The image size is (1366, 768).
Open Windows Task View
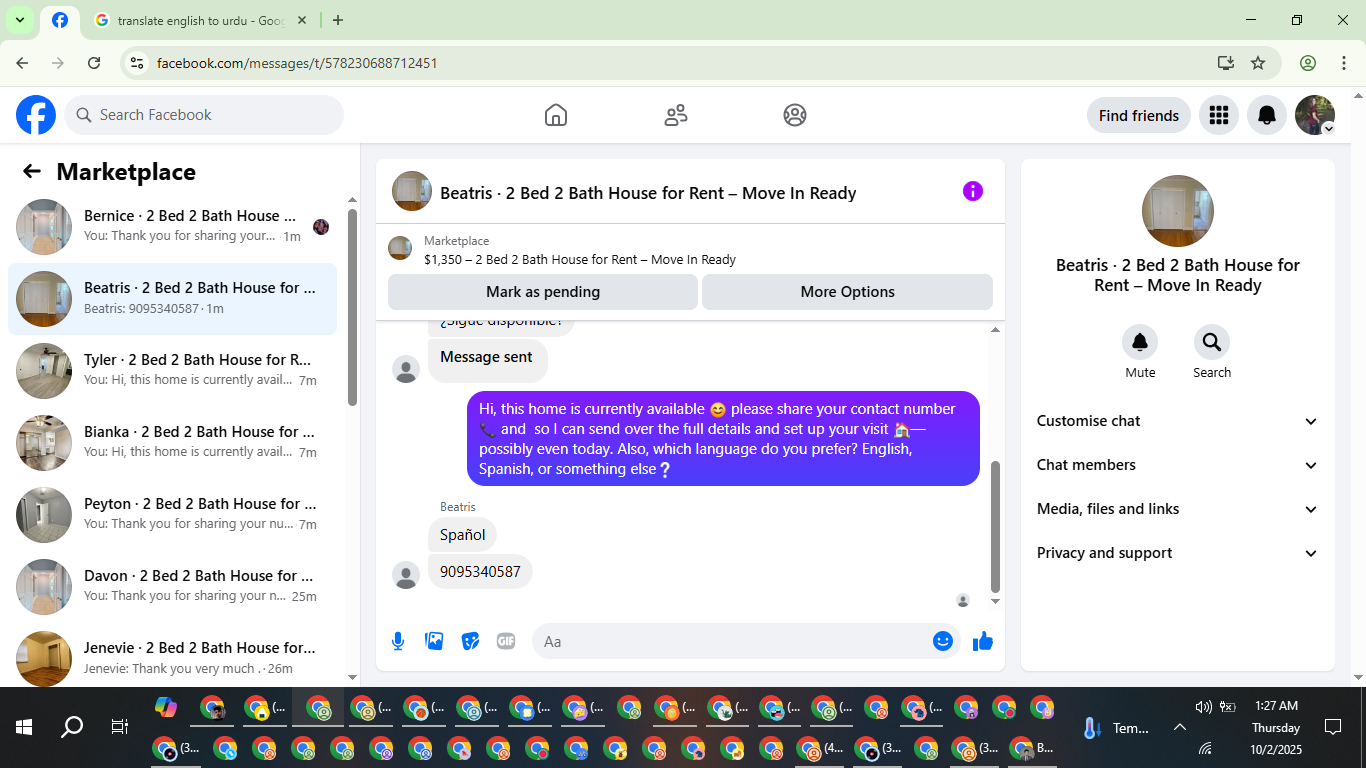(119, 727)
